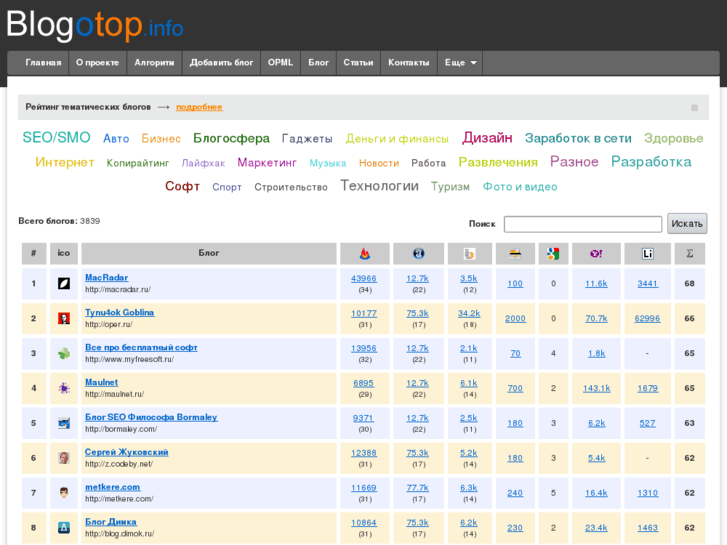727x545 pixels.
Task: Click the Maulnet purple favicon
Action: (64, 388)
